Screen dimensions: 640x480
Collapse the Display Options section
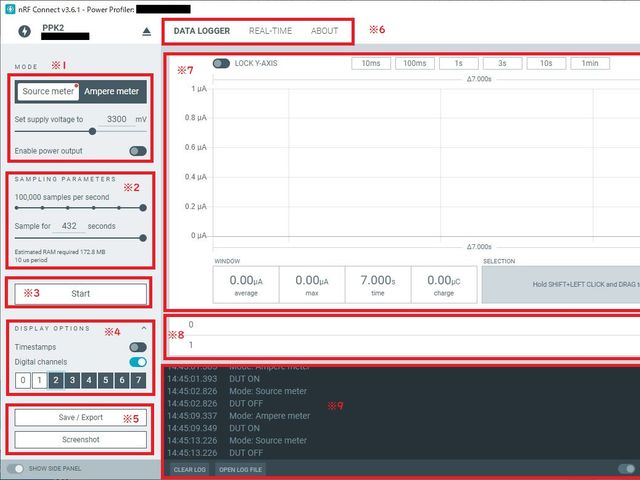click(x=144, y=328)
